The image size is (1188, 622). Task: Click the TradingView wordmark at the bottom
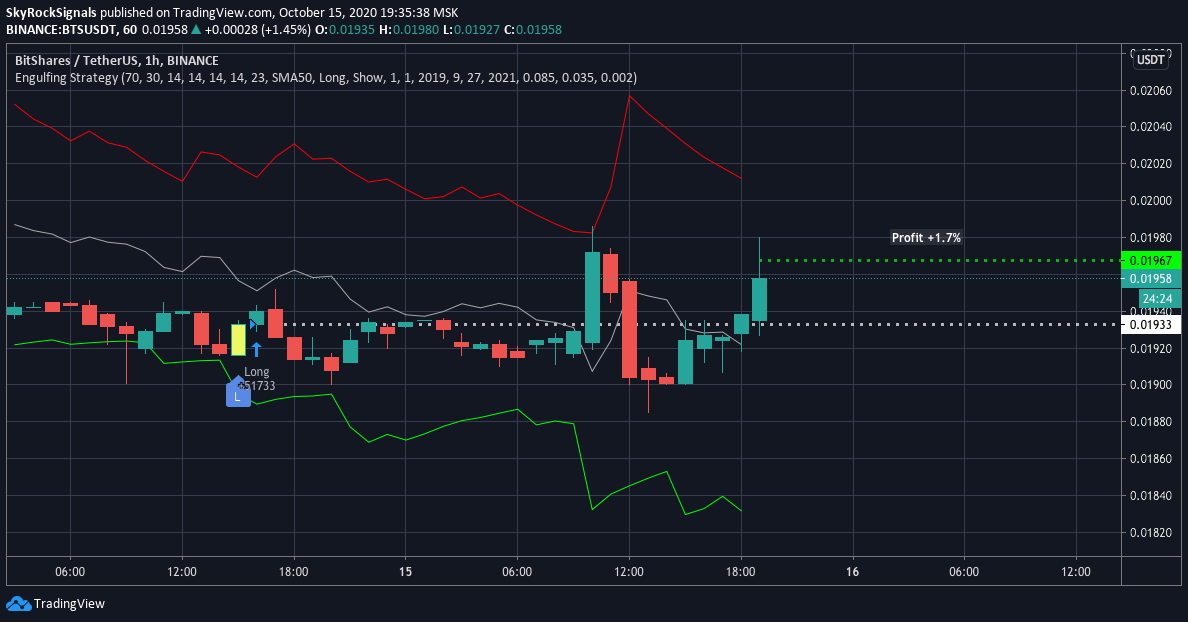click(69, 604)
